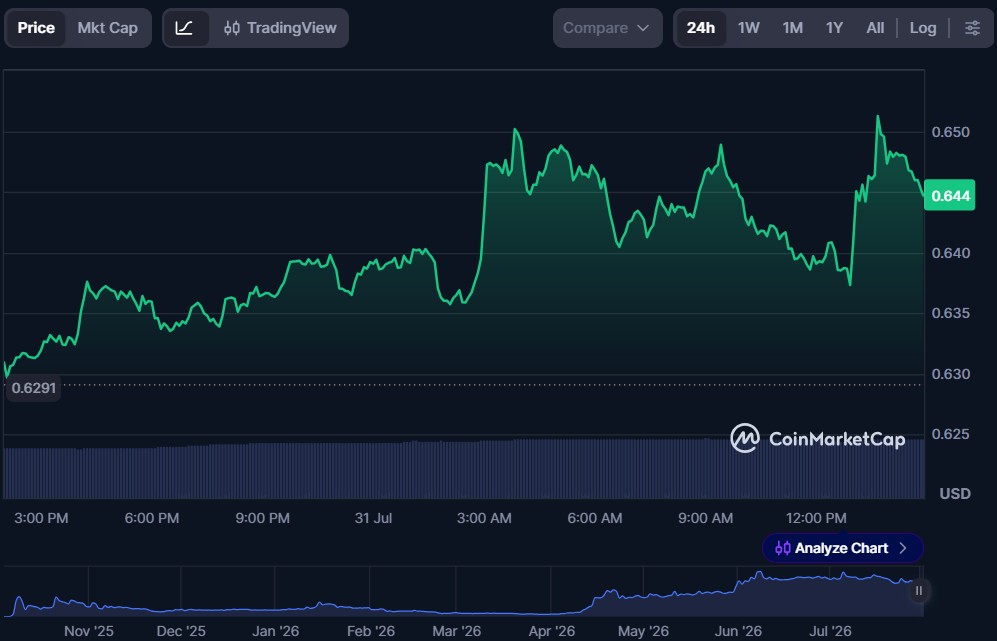
Task: Click the 12:00 PM time label
Action: click(816, 518)
